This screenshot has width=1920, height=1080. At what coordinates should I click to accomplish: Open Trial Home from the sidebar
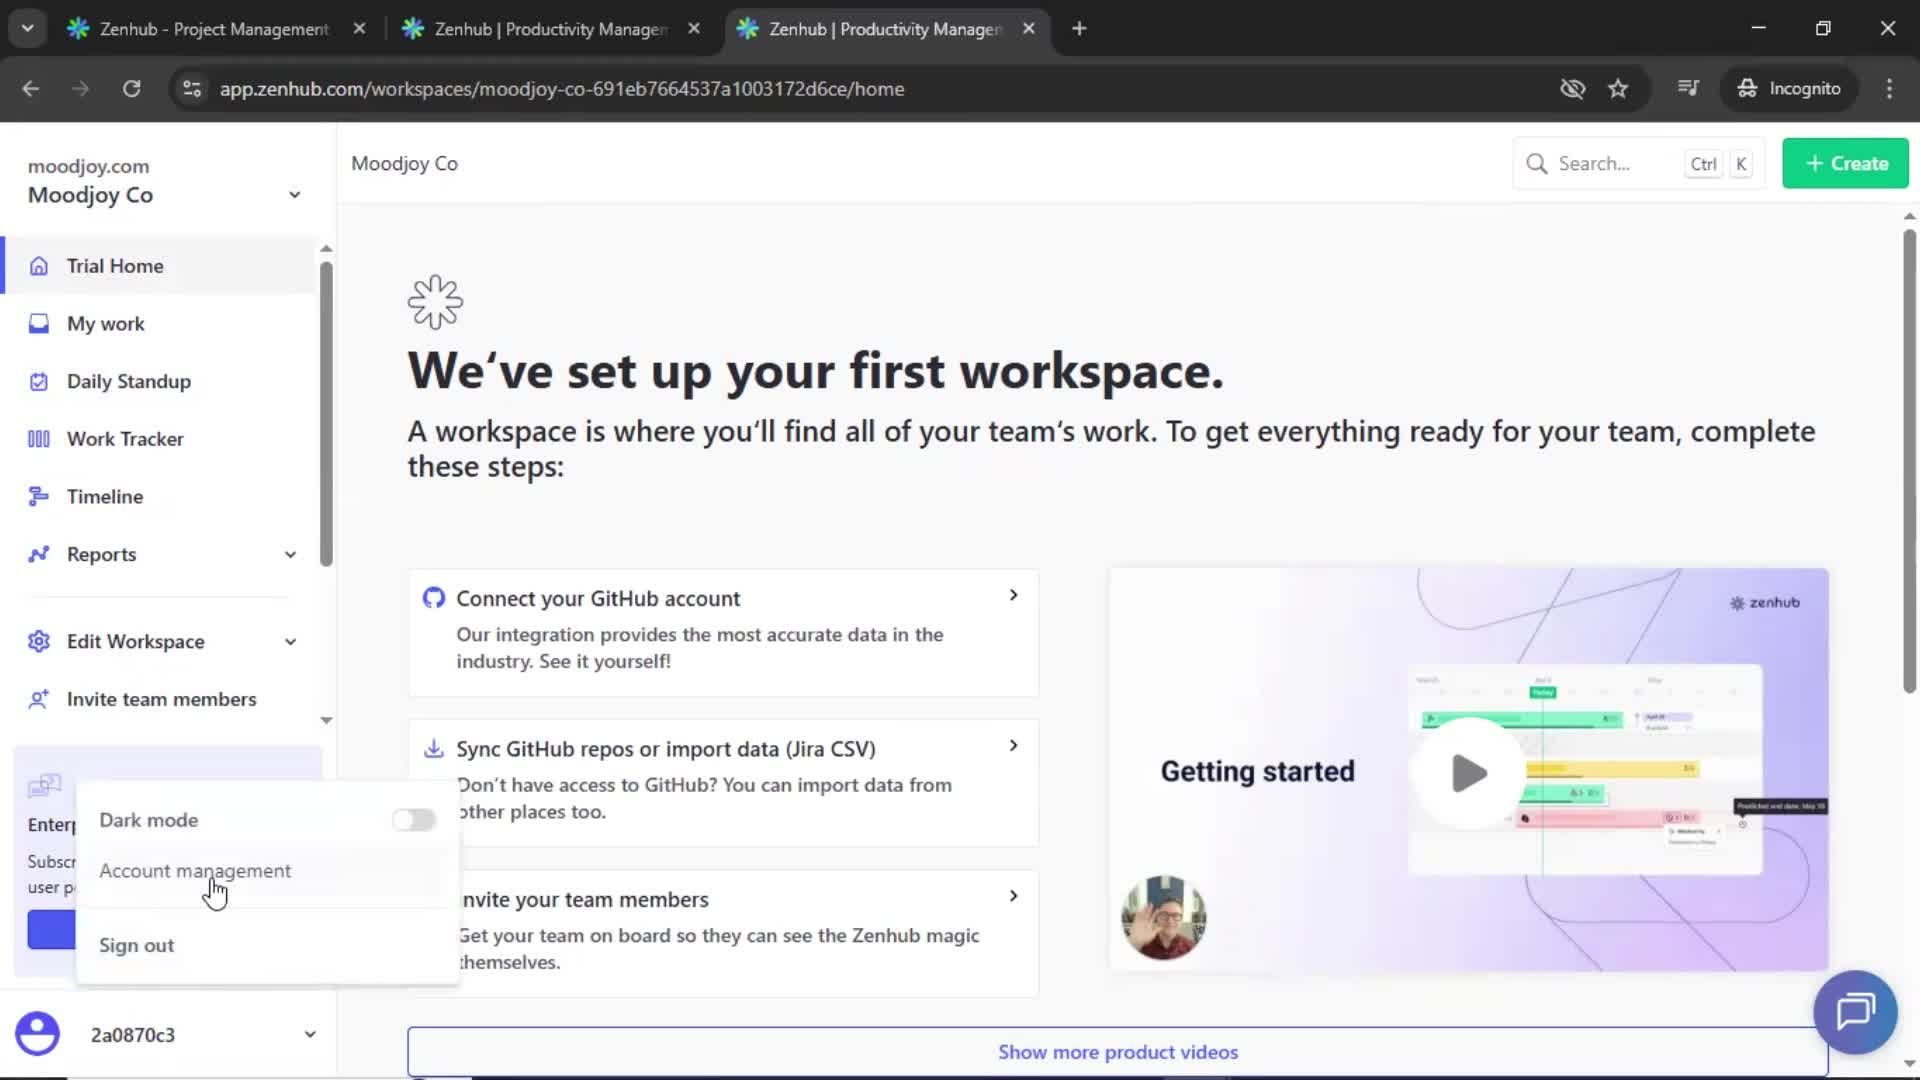114,265
